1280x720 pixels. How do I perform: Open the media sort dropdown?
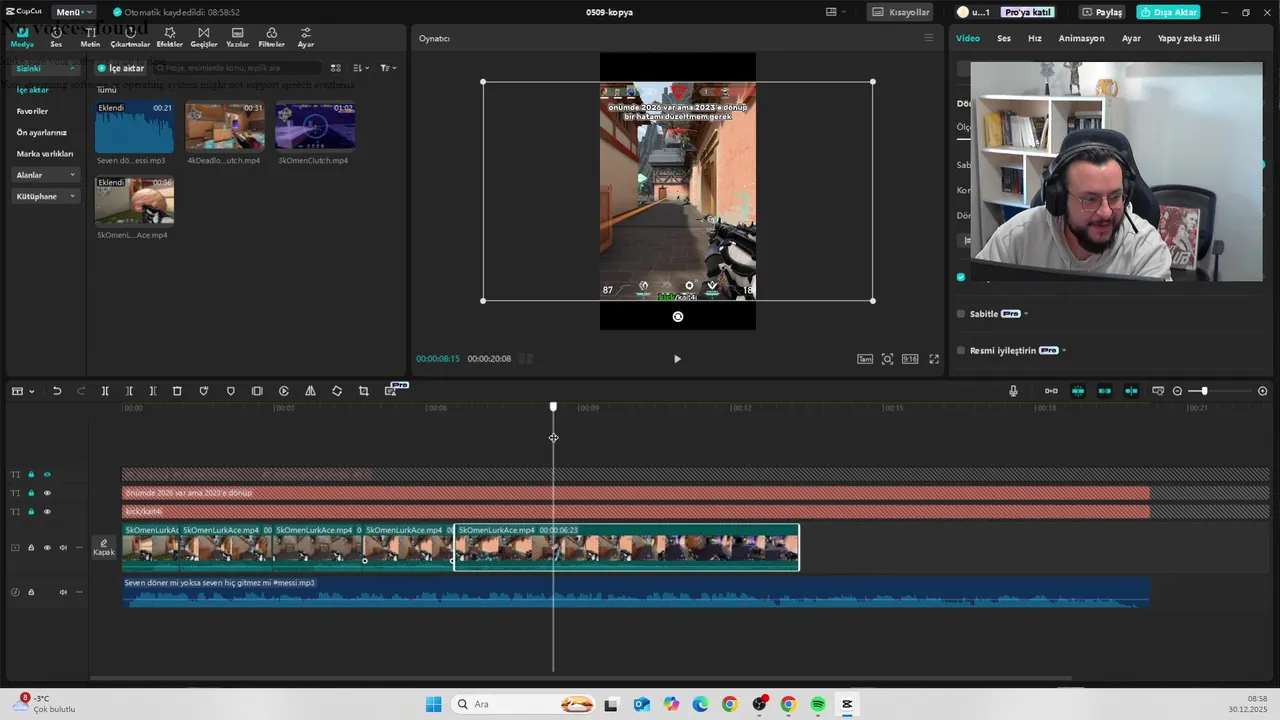pyautogui.click(x=362, y=68)
